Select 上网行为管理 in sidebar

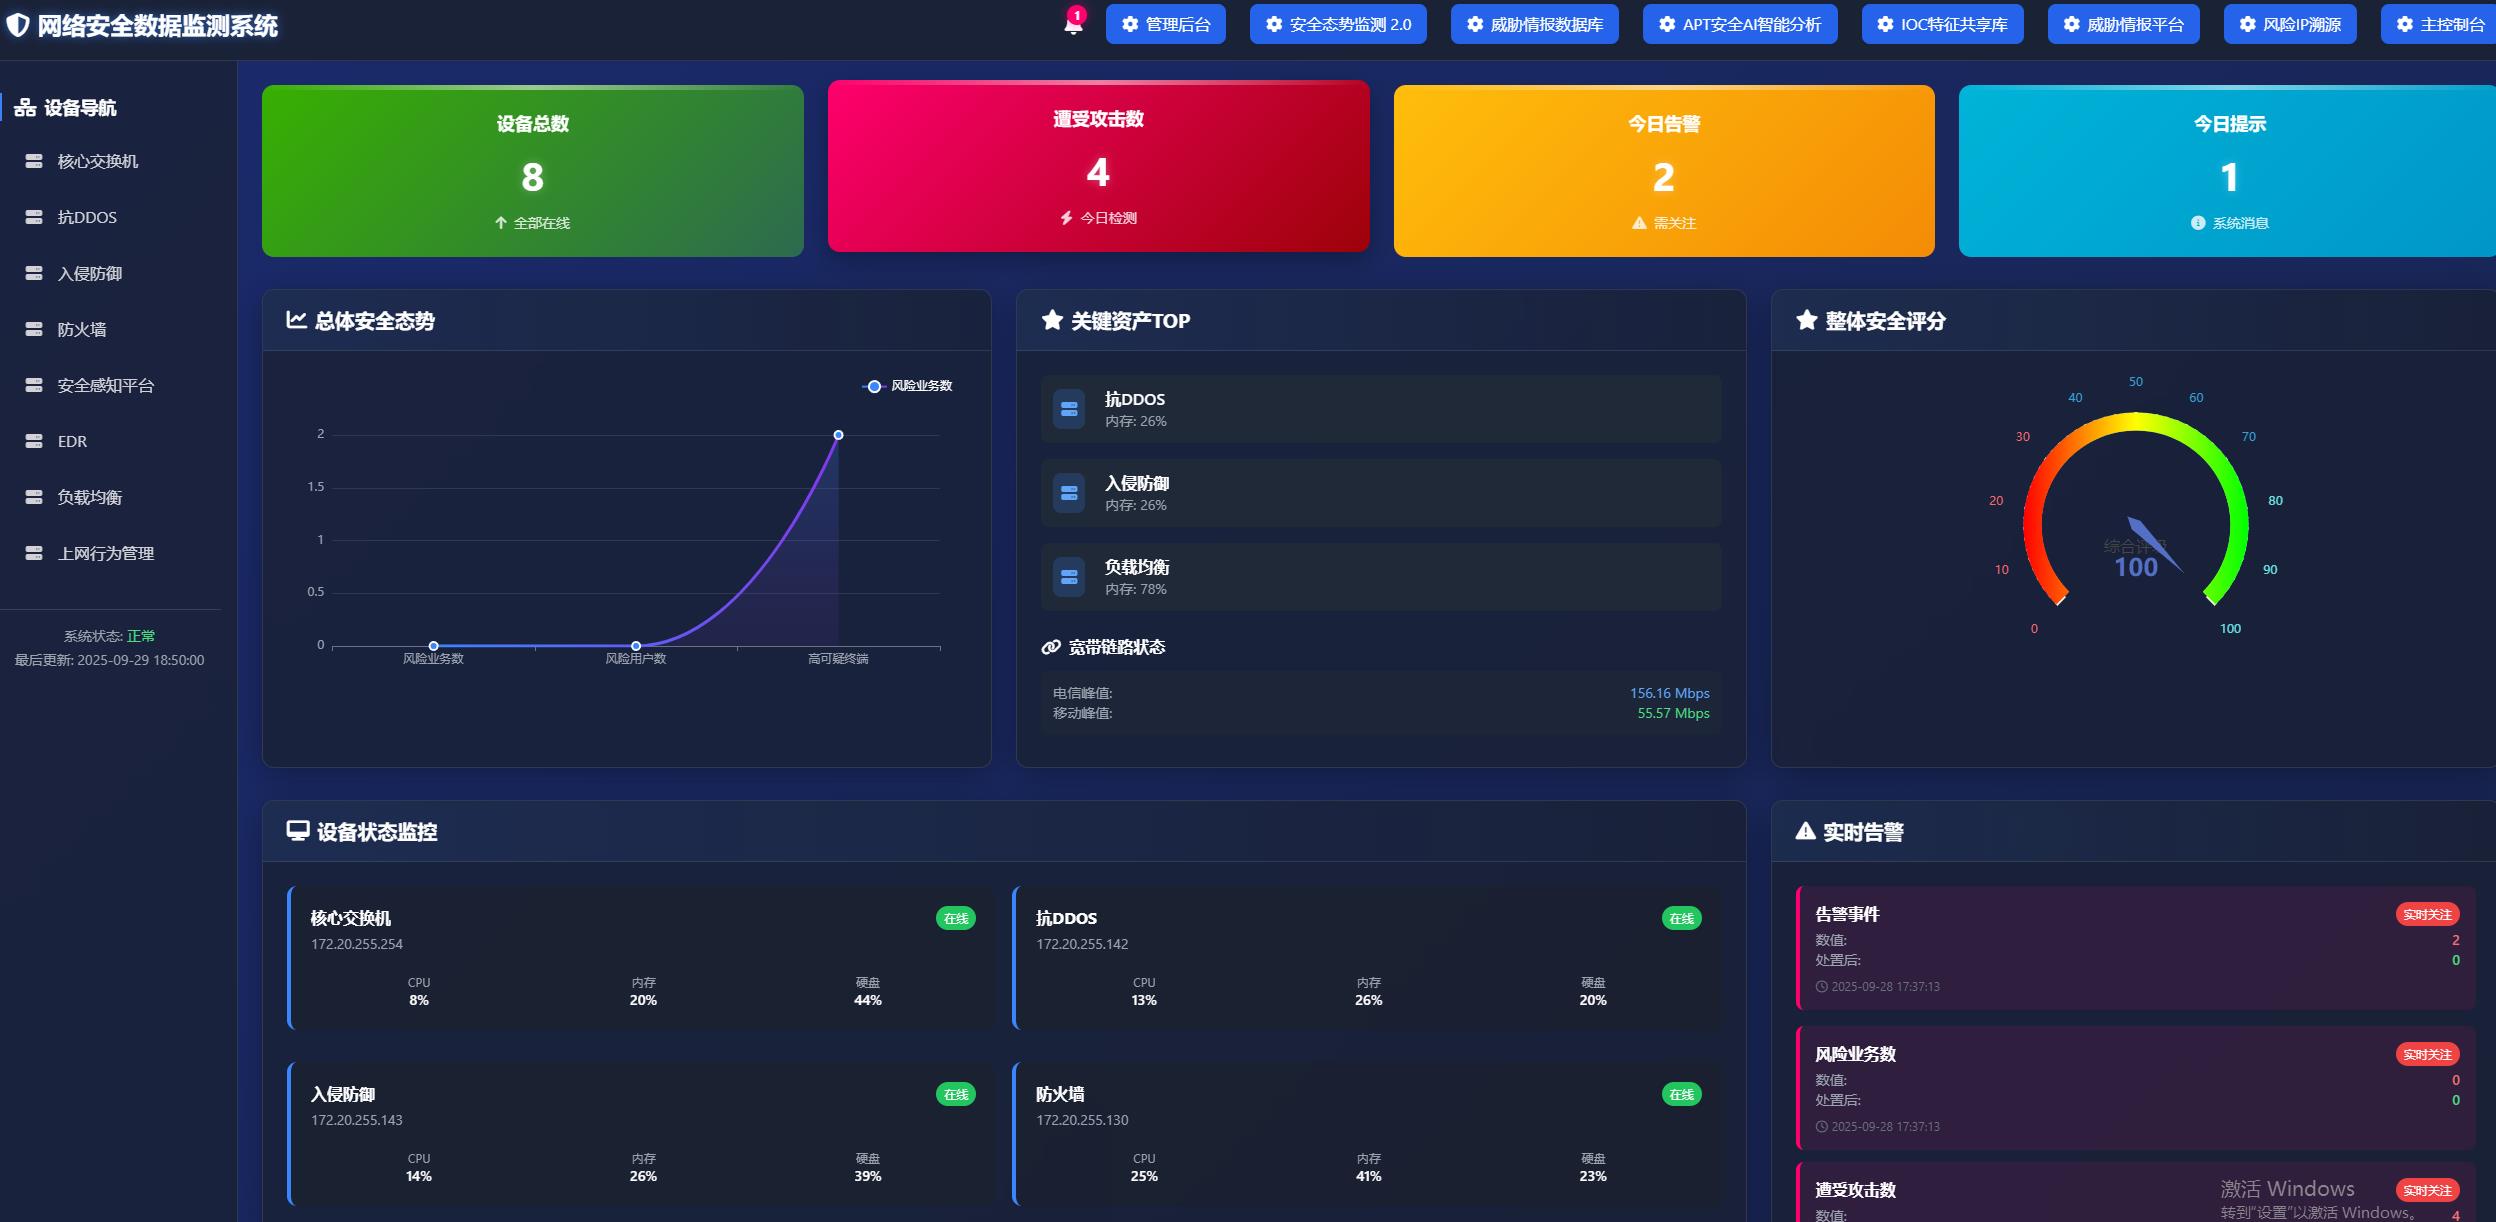click(x=105, y=553)
